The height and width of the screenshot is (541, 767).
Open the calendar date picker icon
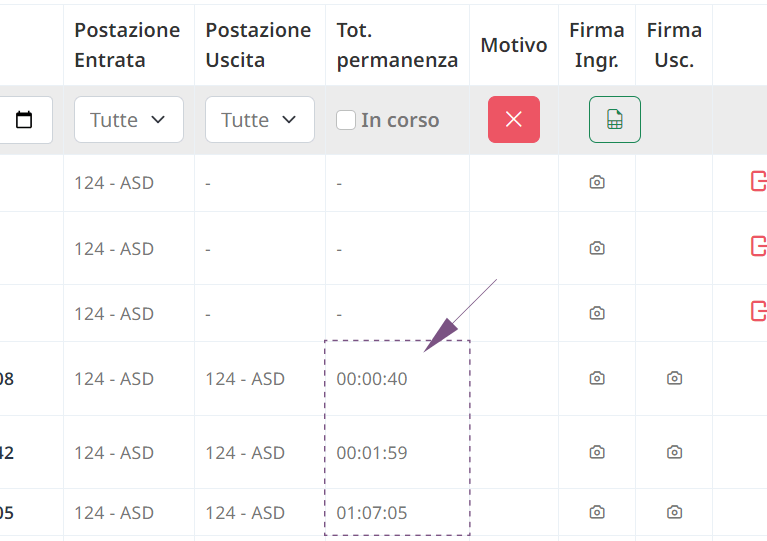pos(24,119)
